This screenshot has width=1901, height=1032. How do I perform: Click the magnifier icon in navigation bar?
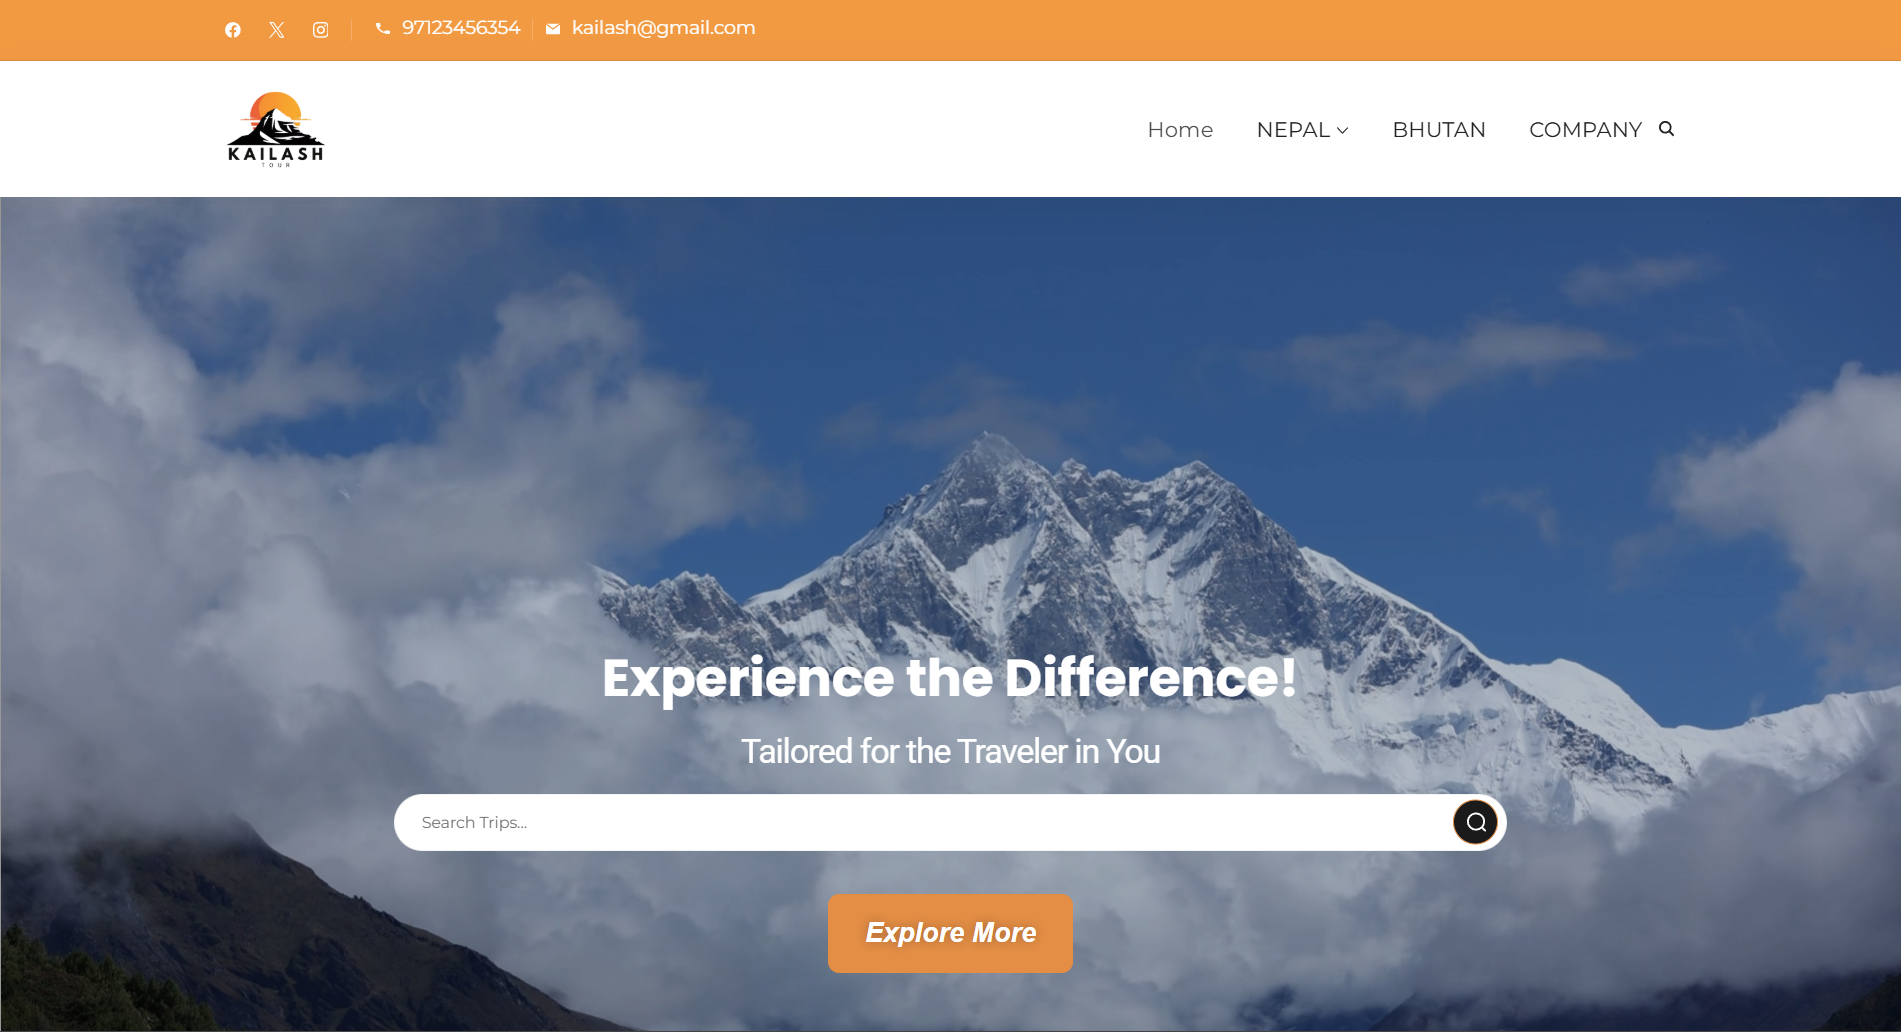(x=1666, y=128)
